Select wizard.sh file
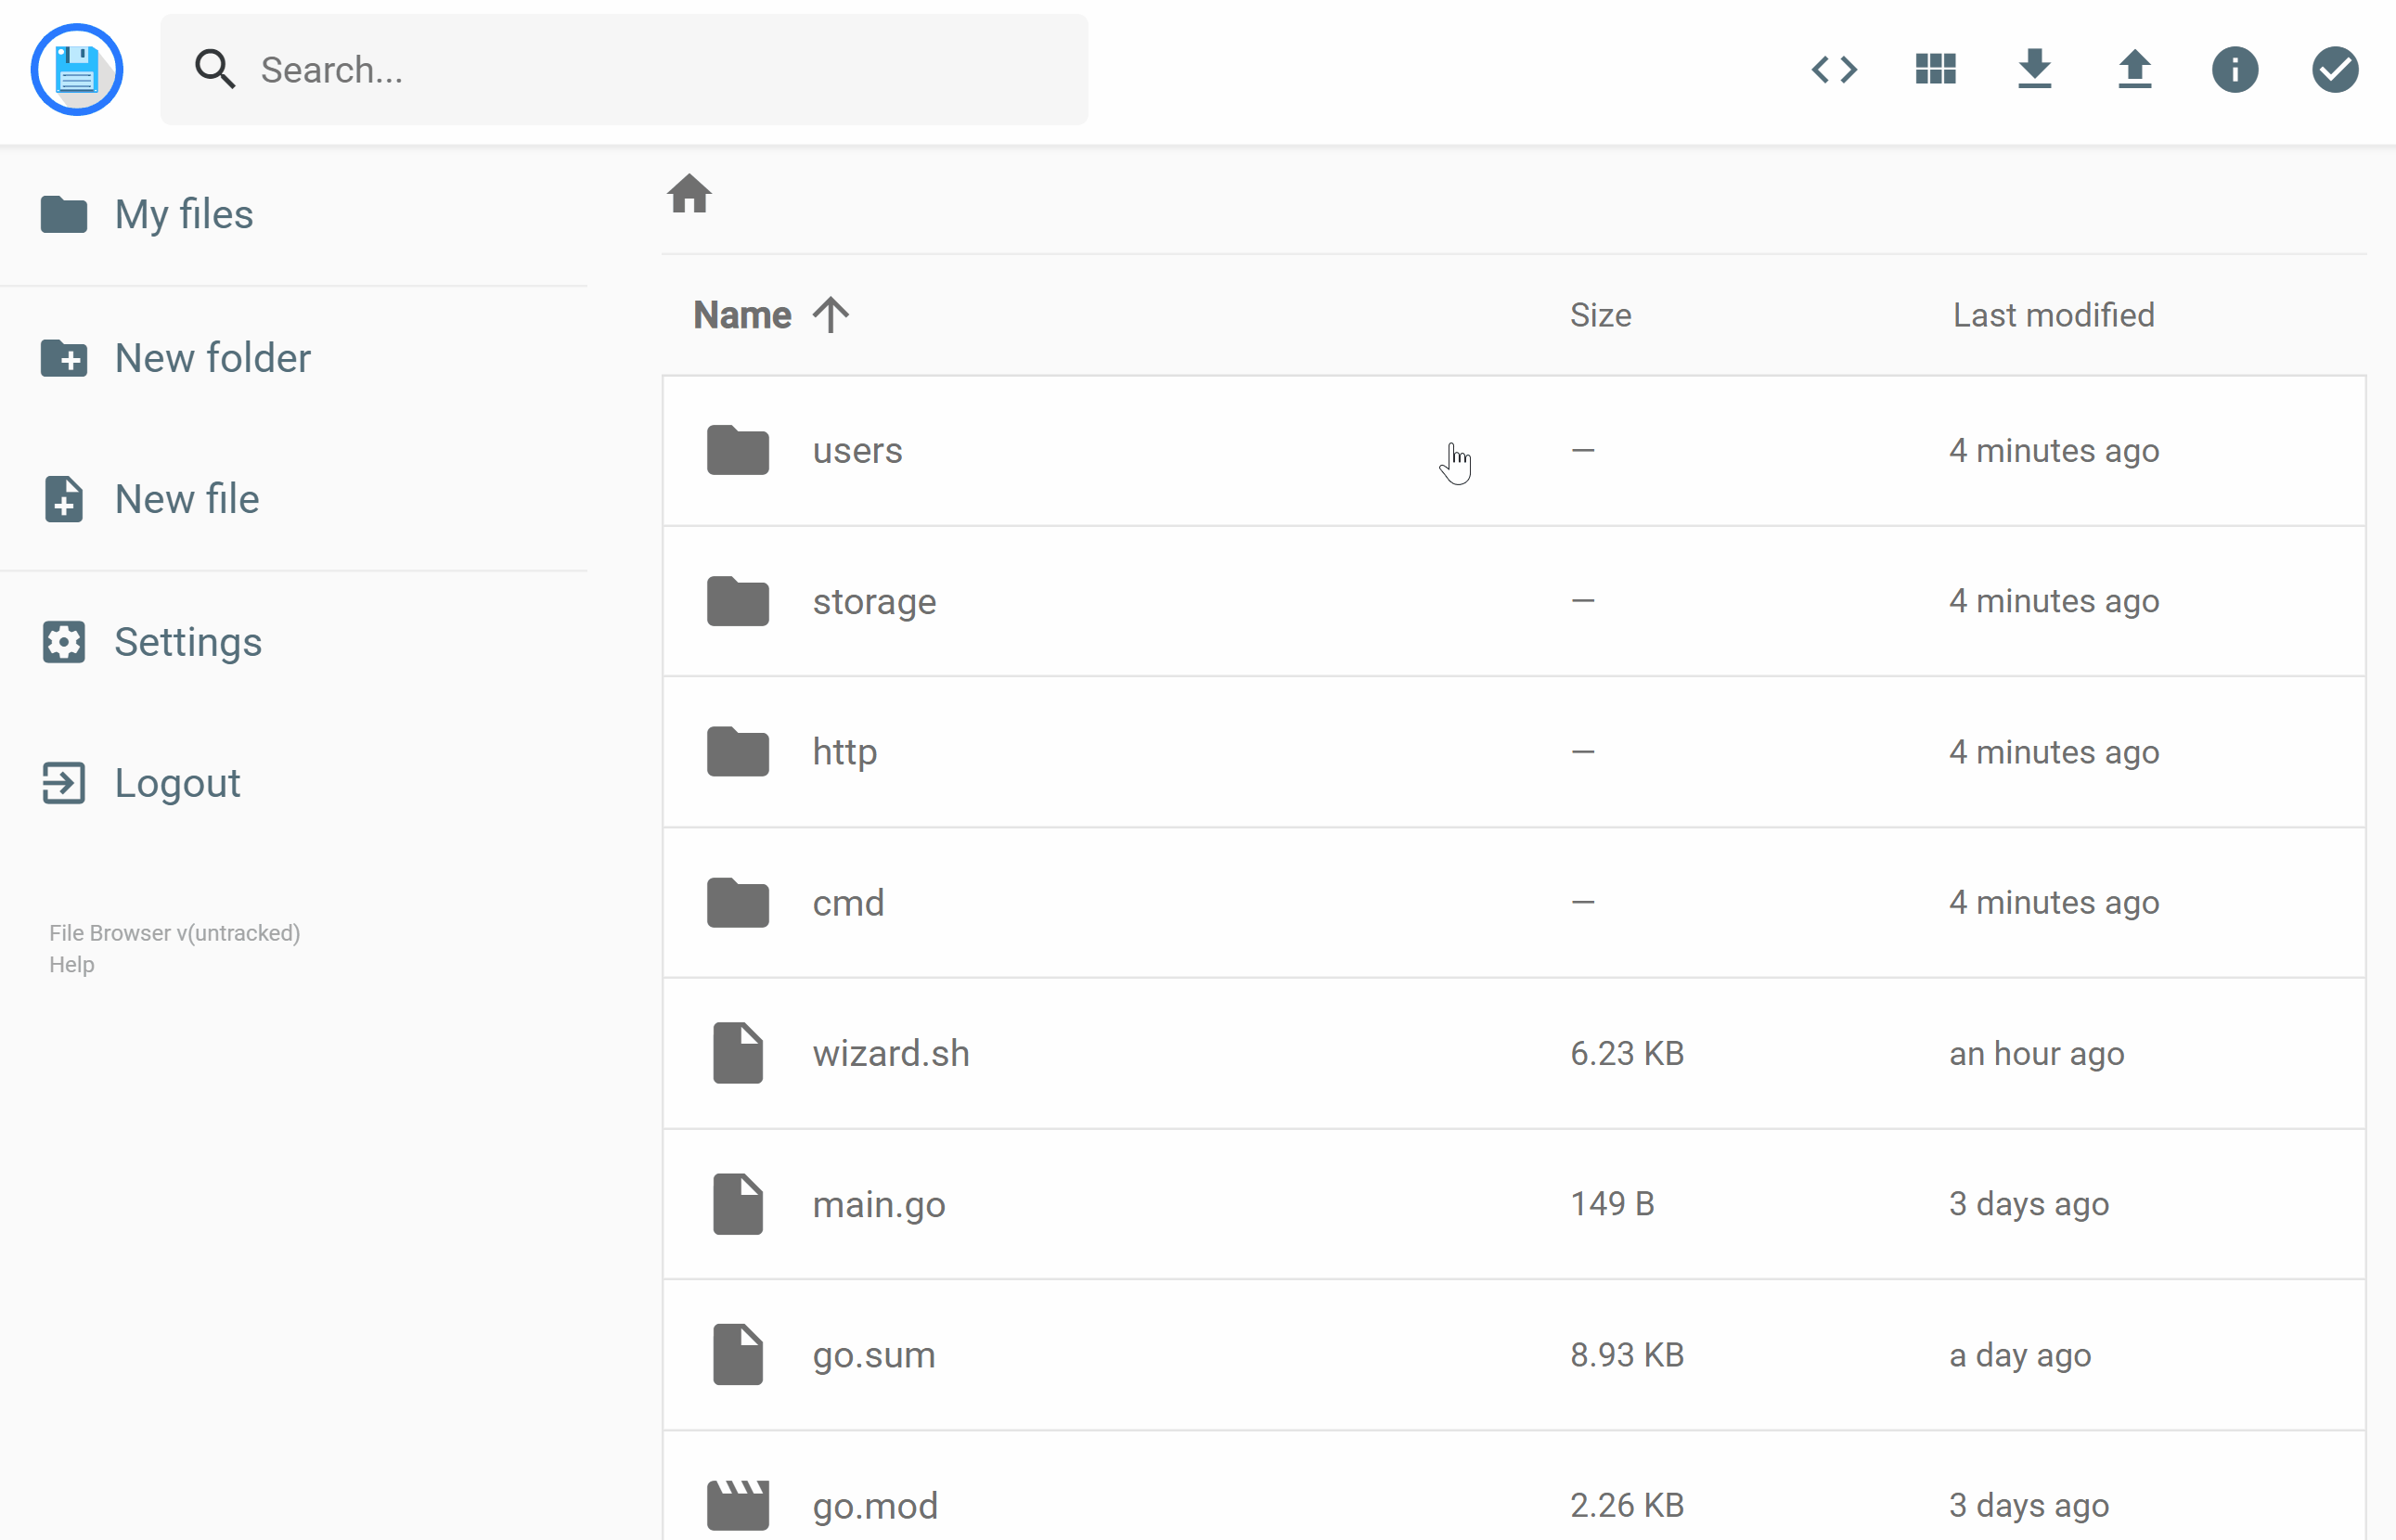Viewport: 2396px width, 1540px height. (891, 1053)
